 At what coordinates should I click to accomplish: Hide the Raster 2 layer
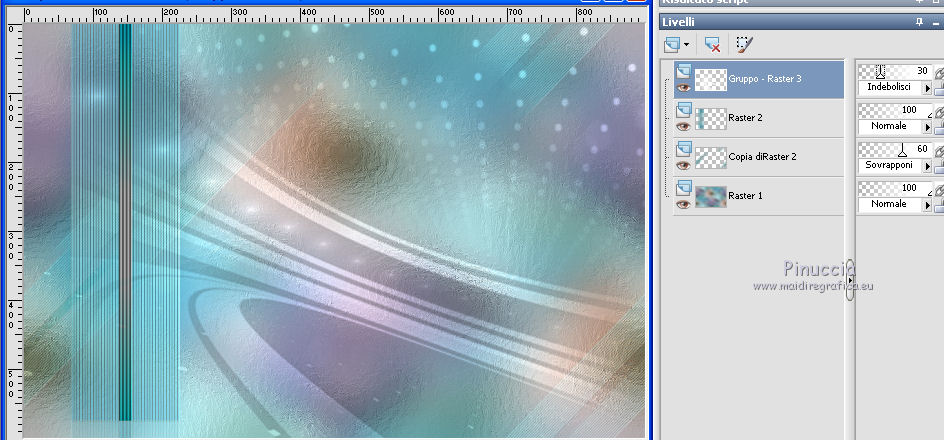[683, 126]
